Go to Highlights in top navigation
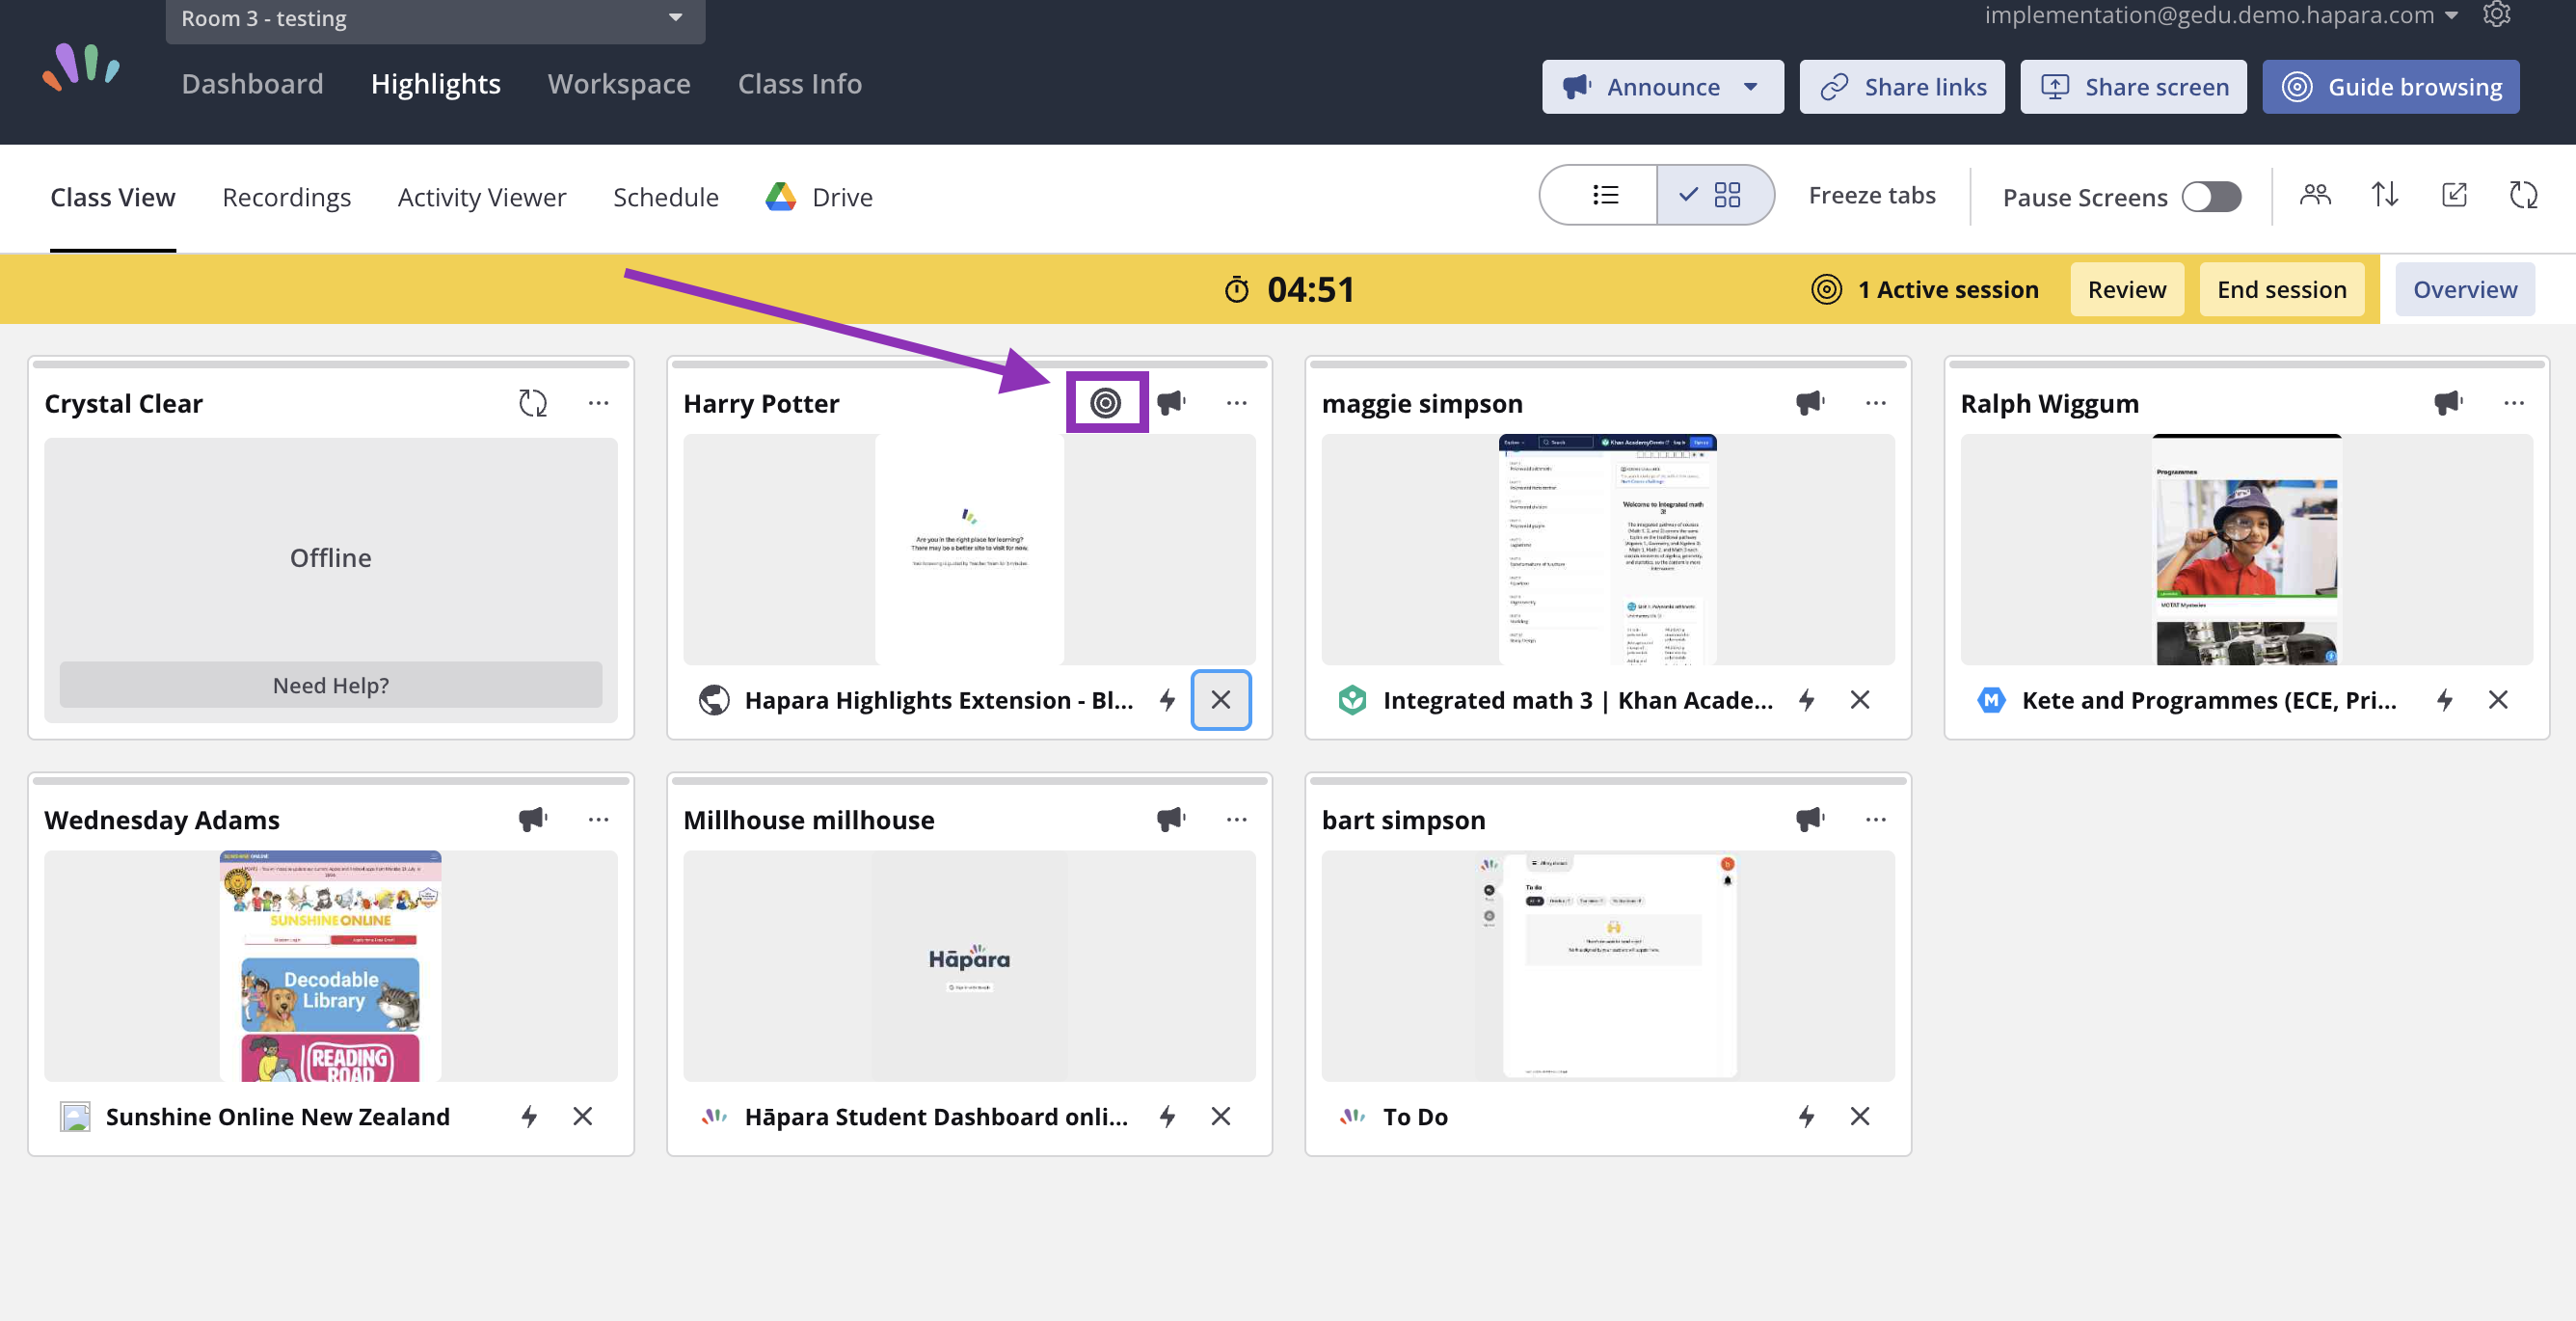Viewport: 2576px width, 1321px height. 435,84
